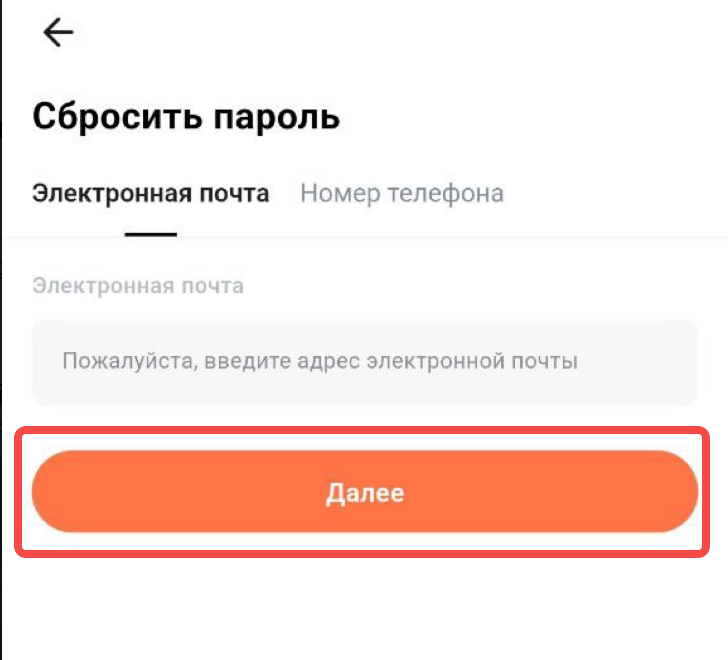
Task: Tap the left-pointing arrow at top
Action: coord(57,33)
